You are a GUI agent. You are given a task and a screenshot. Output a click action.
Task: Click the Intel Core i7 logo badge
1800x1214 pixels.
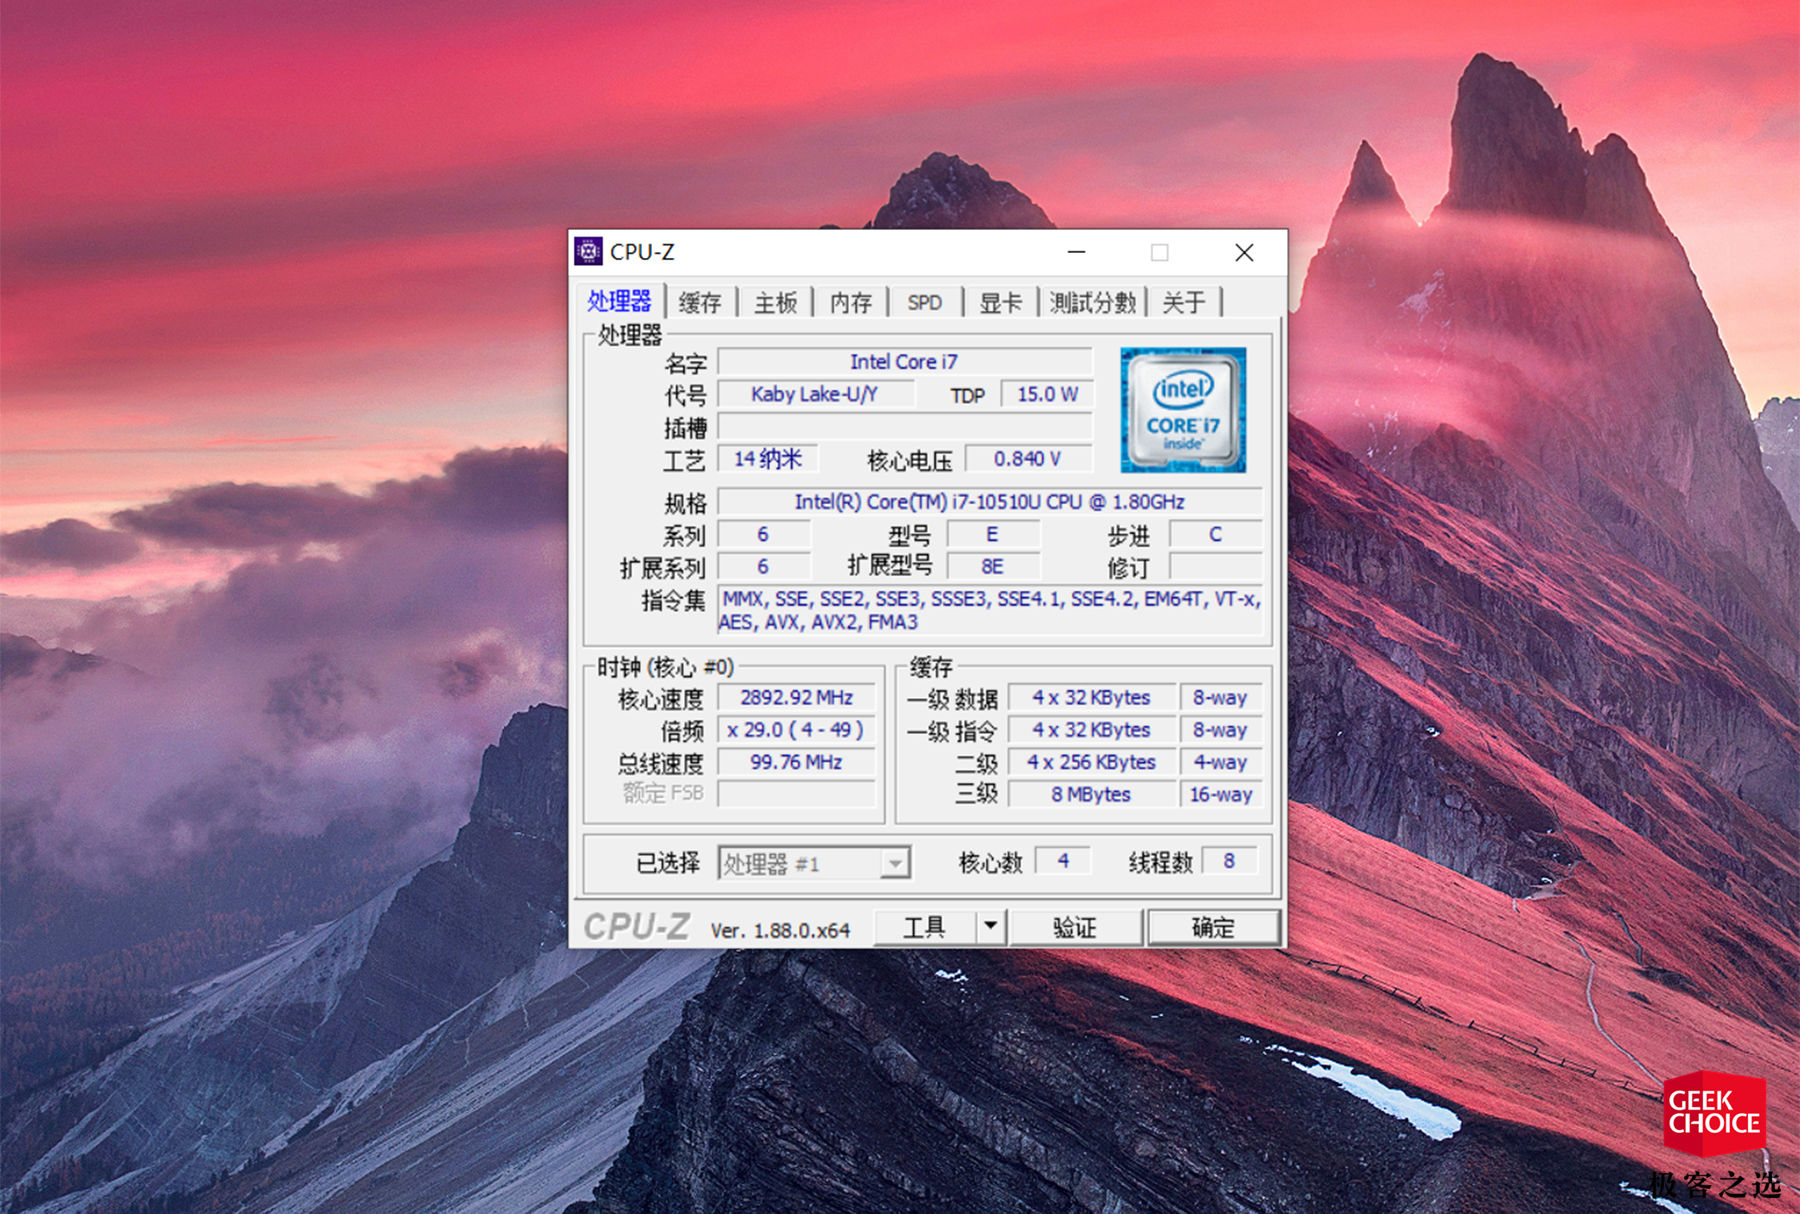pyautogui.click(x=1183, y=410)
